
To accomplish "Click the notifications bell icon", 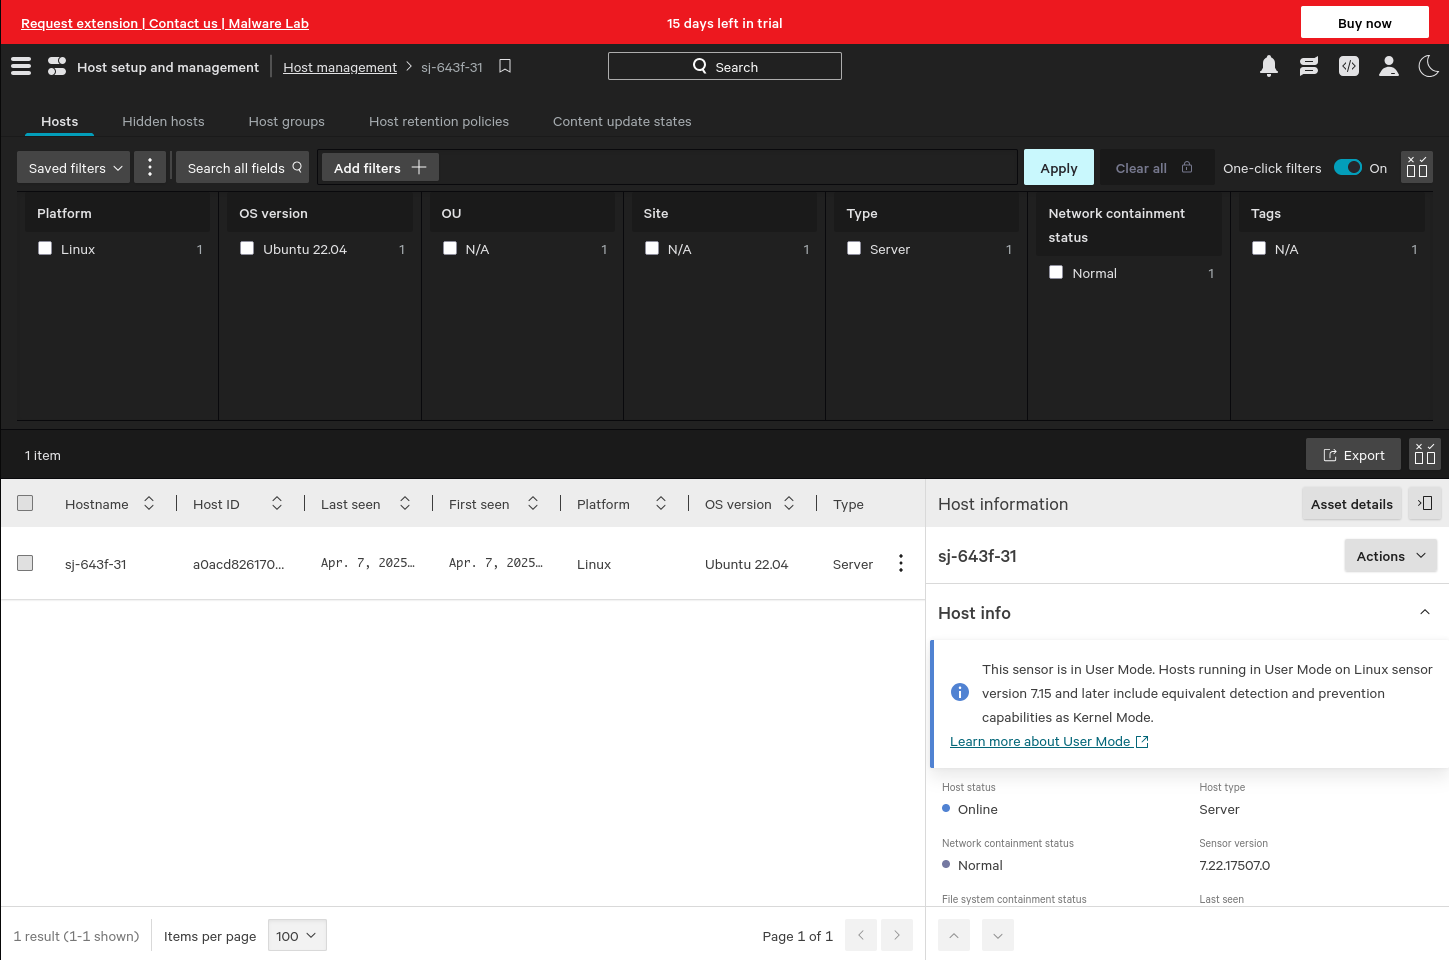I will point(1268,66).
